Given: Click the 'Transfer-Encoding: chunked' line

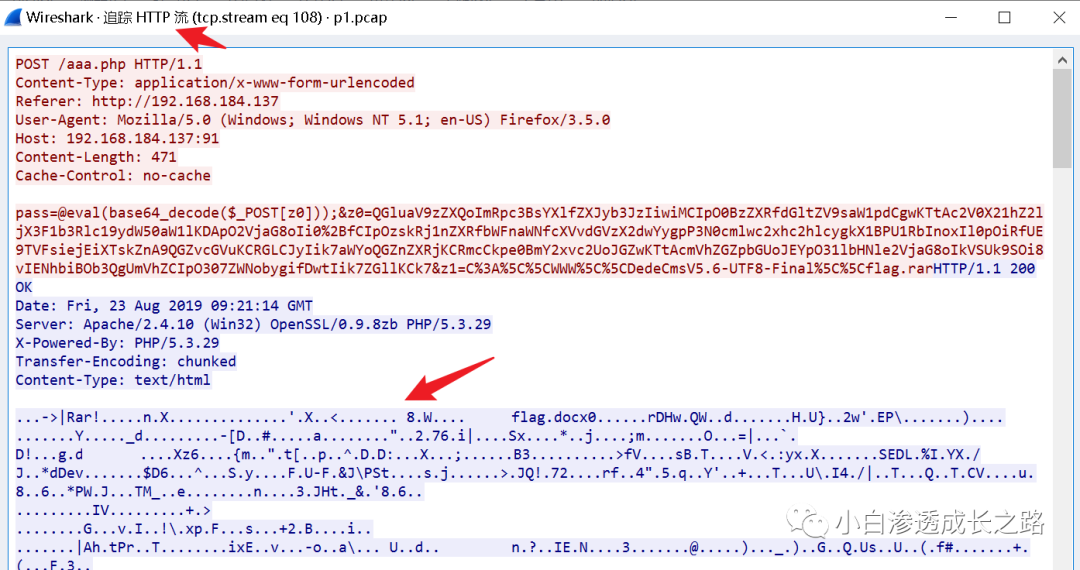Looking at the screenshot, I should pos(126,361).
